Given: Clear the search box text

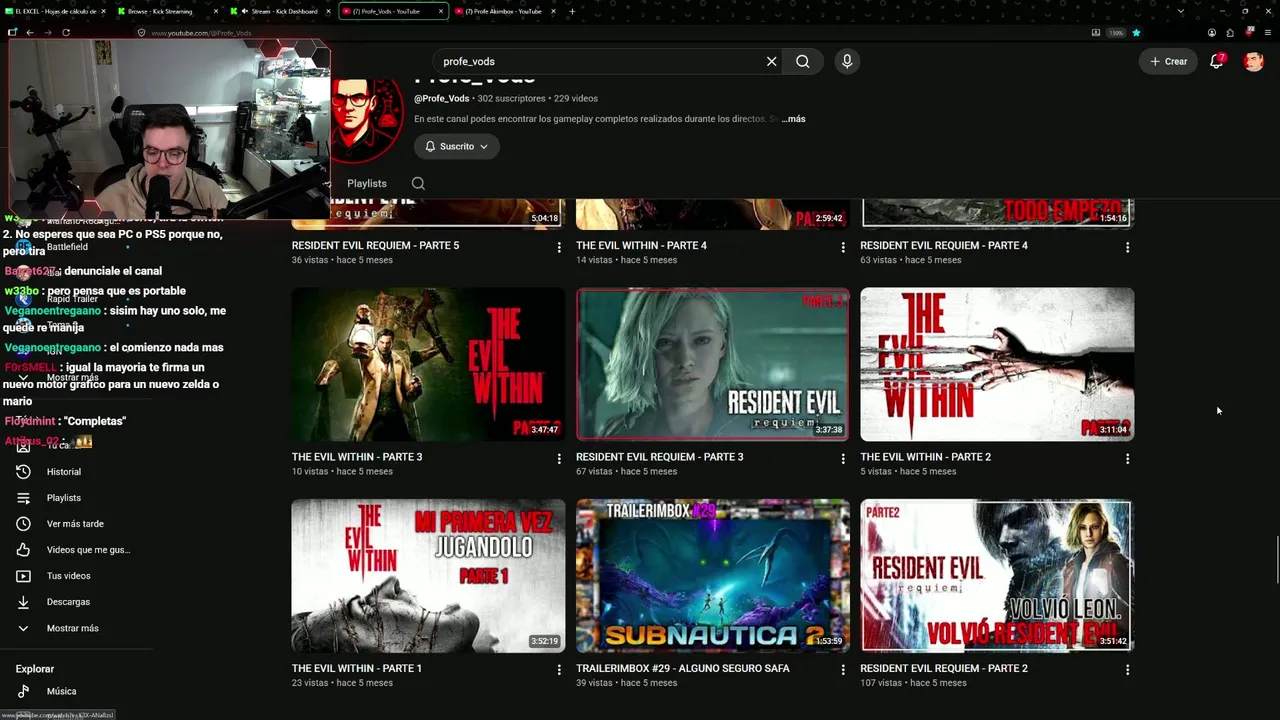Looking at the screenshot, I should 771,61.
